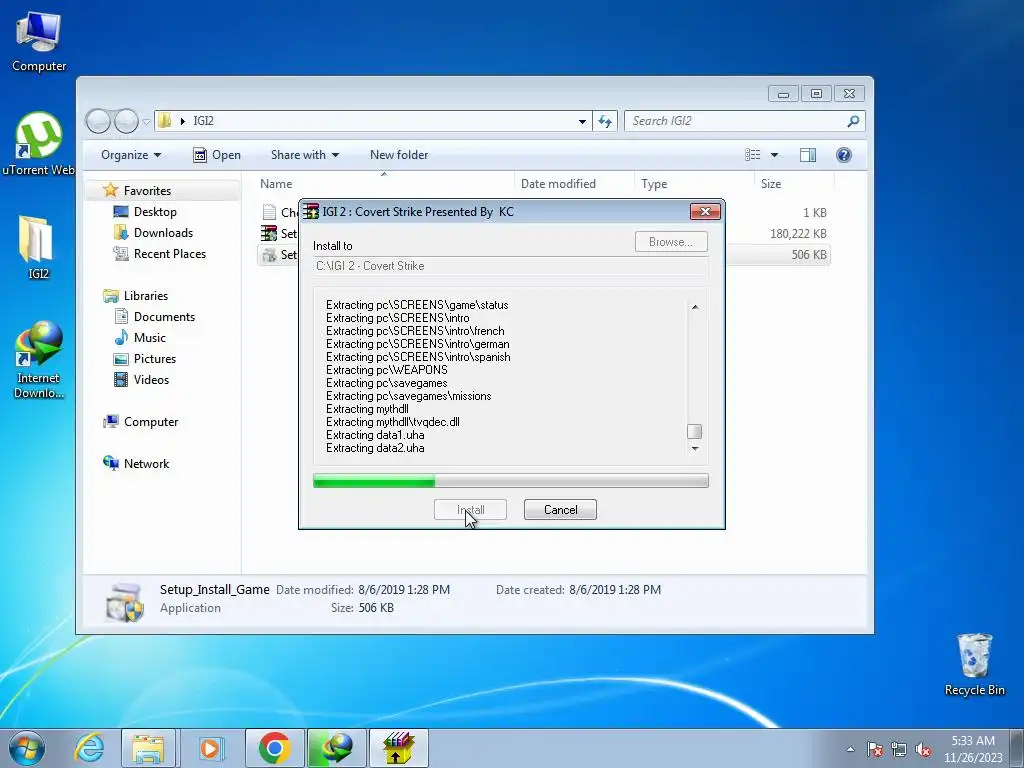The image size is (1024, 768).
Task: Open the Organize menu
Action: pos(131,155)
